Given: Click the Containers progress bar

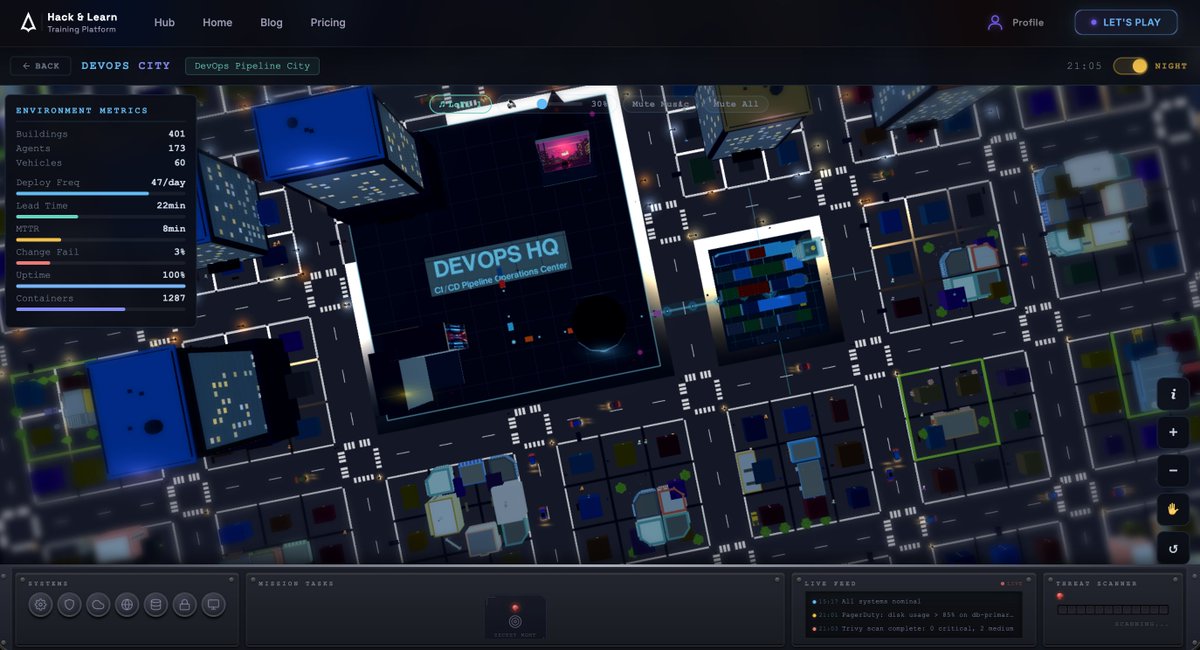Looking at the screenshot, I should (x=100, y=310).
